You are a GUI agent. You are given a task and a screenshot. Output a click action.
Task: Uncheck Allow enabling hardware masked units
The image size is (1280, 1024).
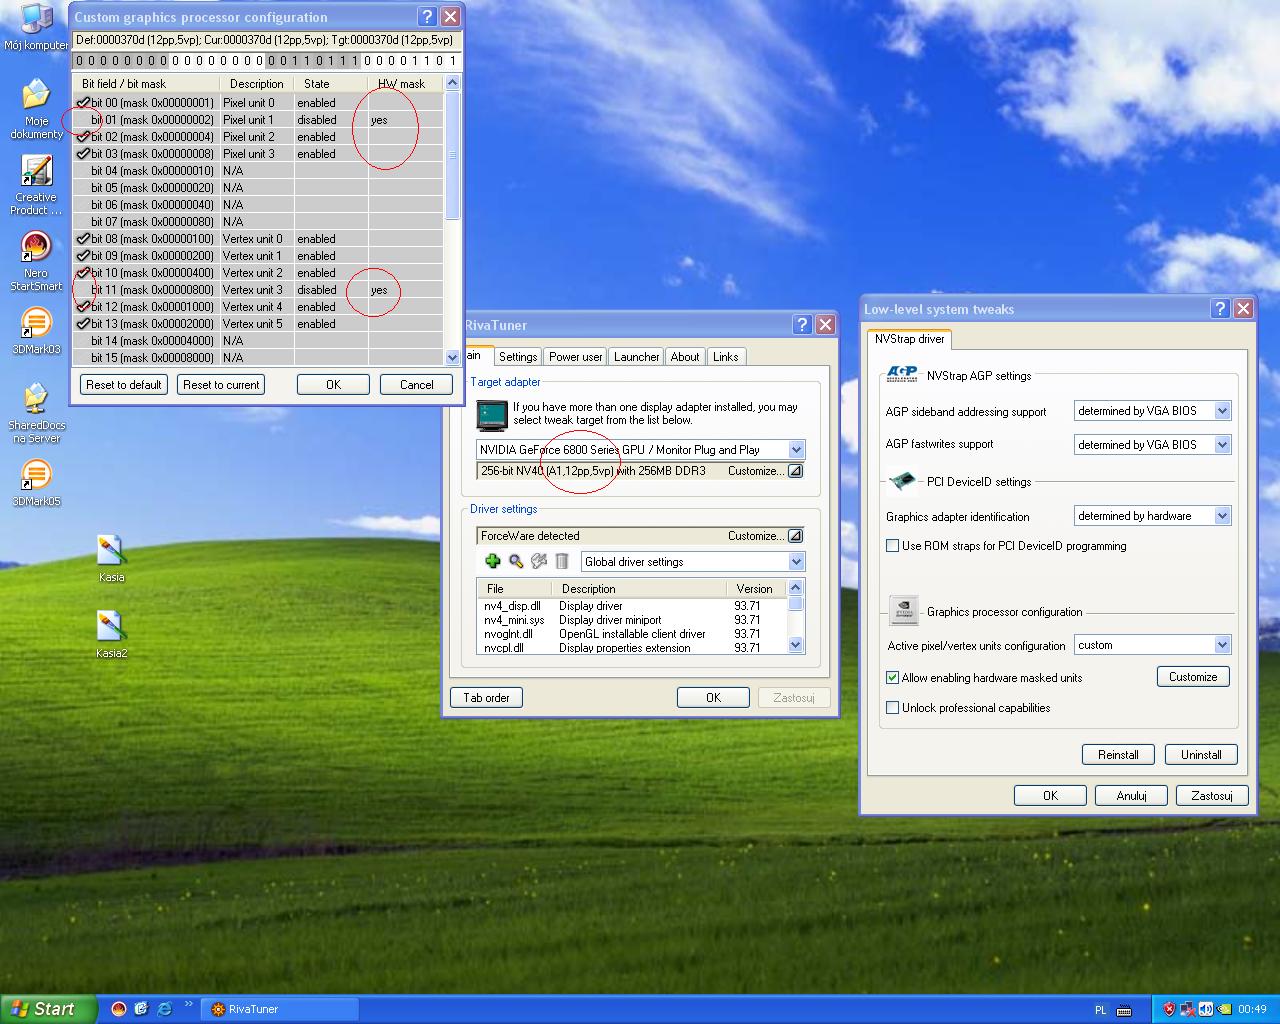point(893,678)
